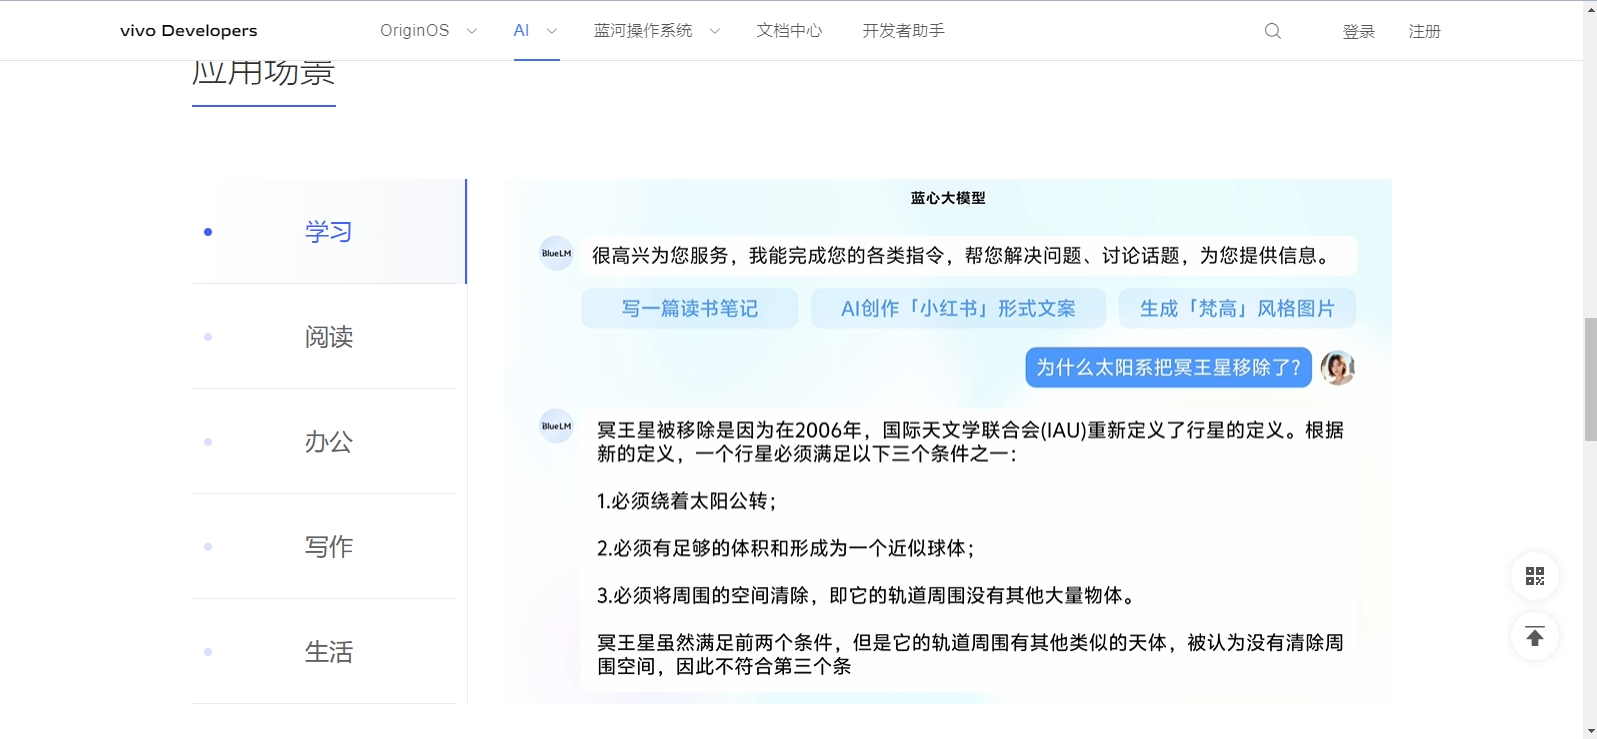Select the 学习 scenario tab
Viewport: 1597px width, 739px height.
coord(328,232)
